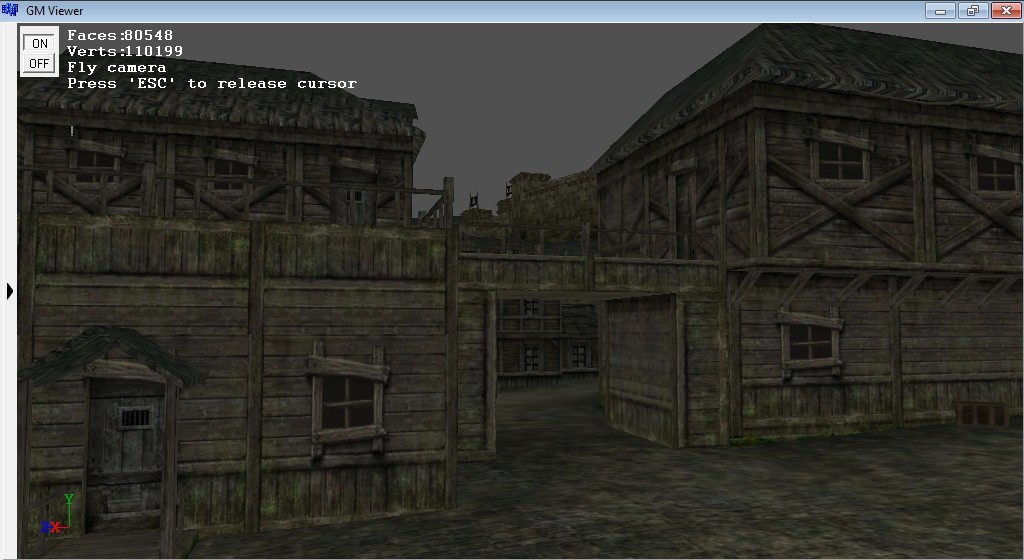Viewport: 1024px width, 560px height.
Task: Expand the side panel arrow
Action: 9,291
